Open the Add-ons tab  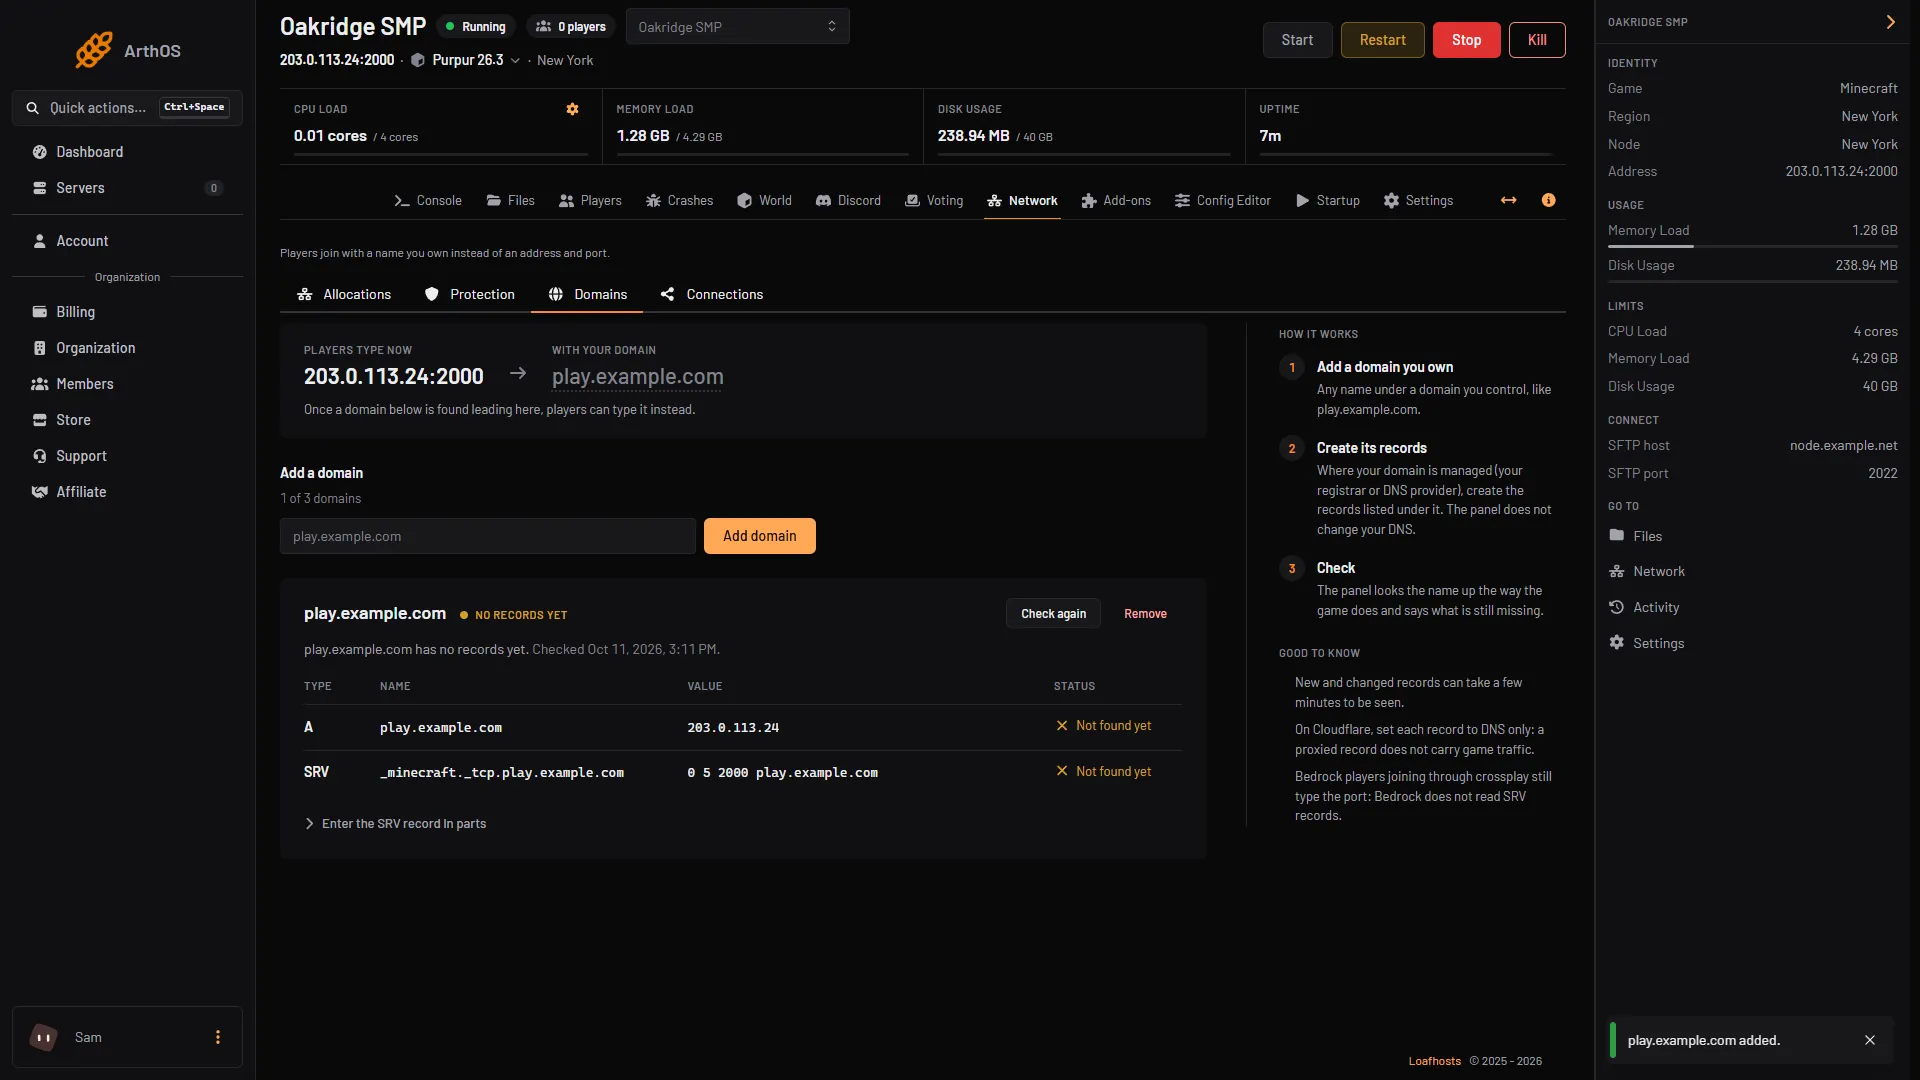(x=1116, y=201)
